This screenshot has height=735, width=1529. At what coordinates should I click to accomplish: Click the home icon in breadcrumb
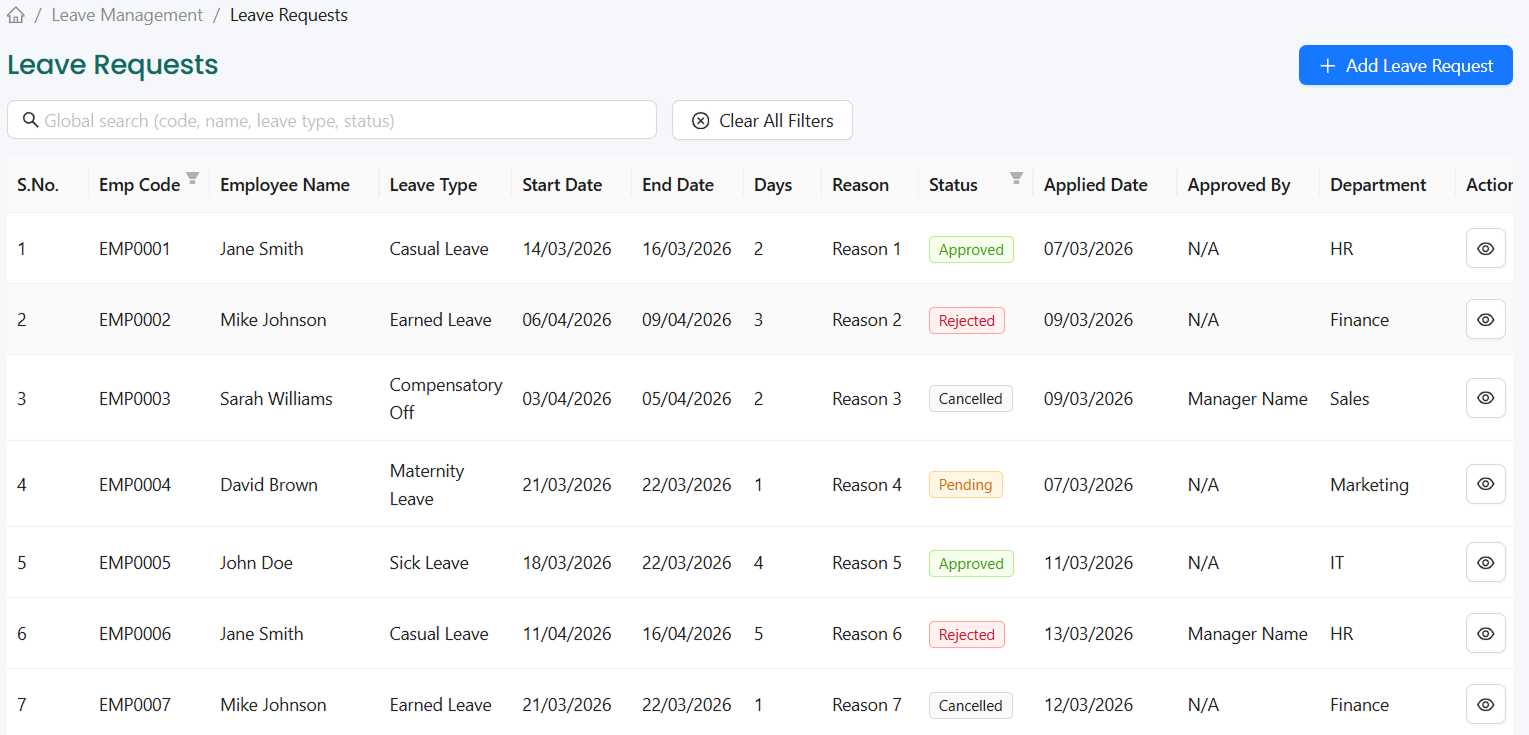pyautogui.click(x=16, y=15)
